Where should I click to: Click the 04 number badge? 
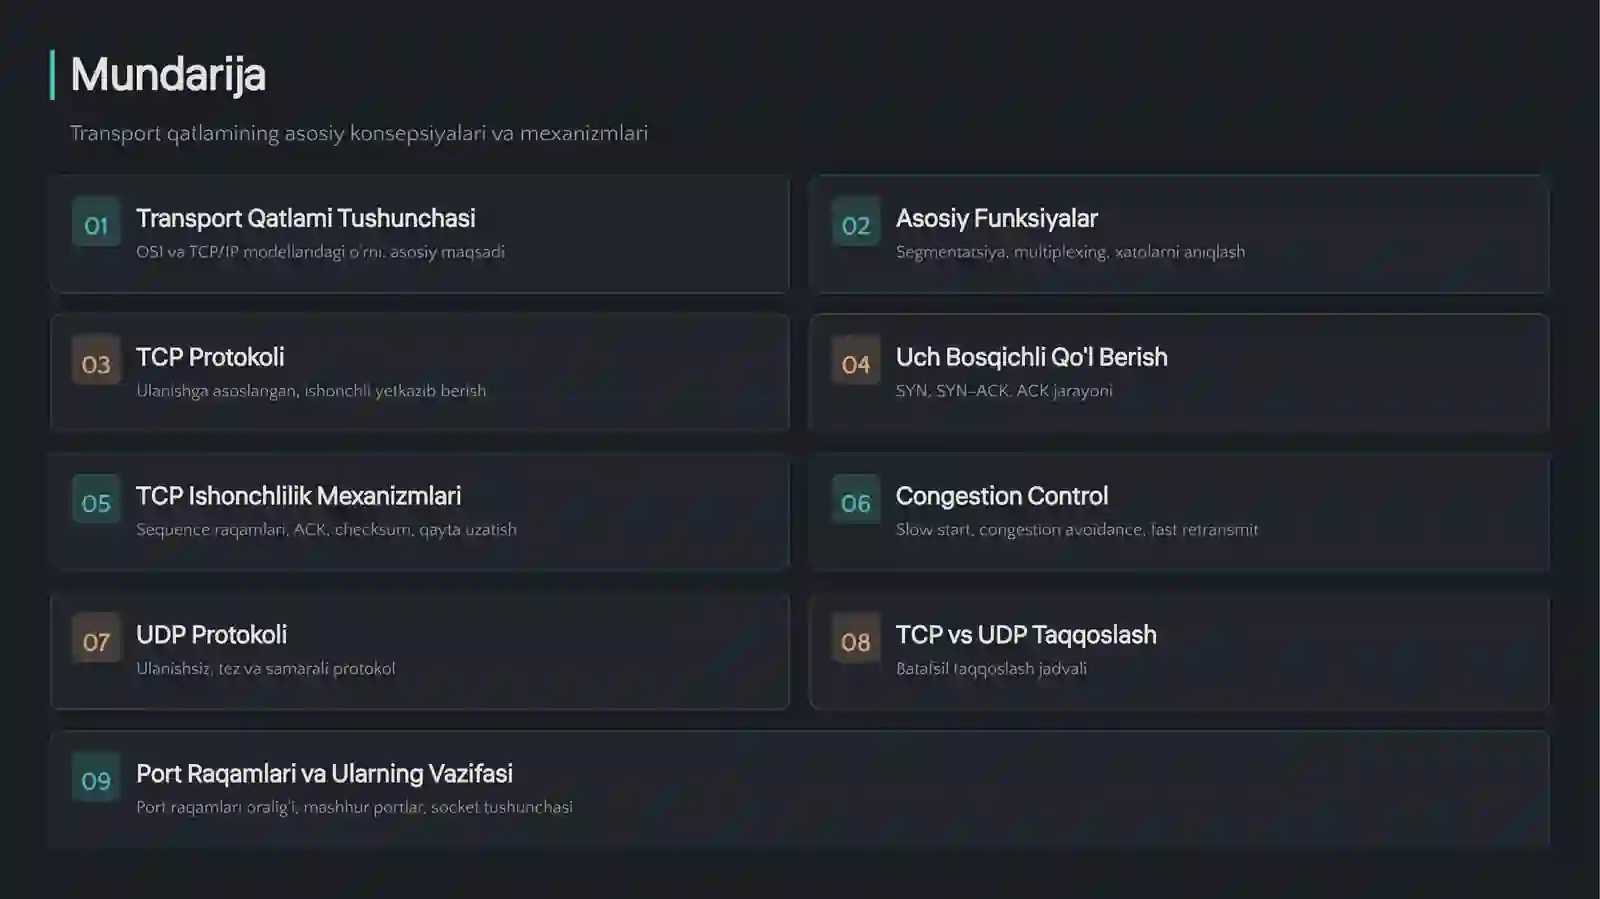pos(856,361)
